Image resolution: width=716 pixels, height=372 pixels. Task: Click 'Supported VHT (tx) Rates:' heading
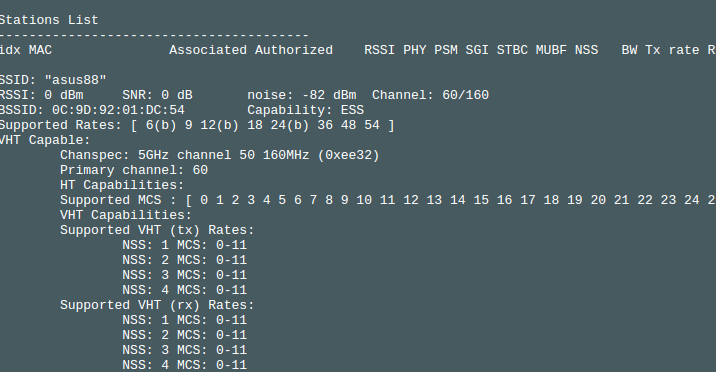click(157, 230)
